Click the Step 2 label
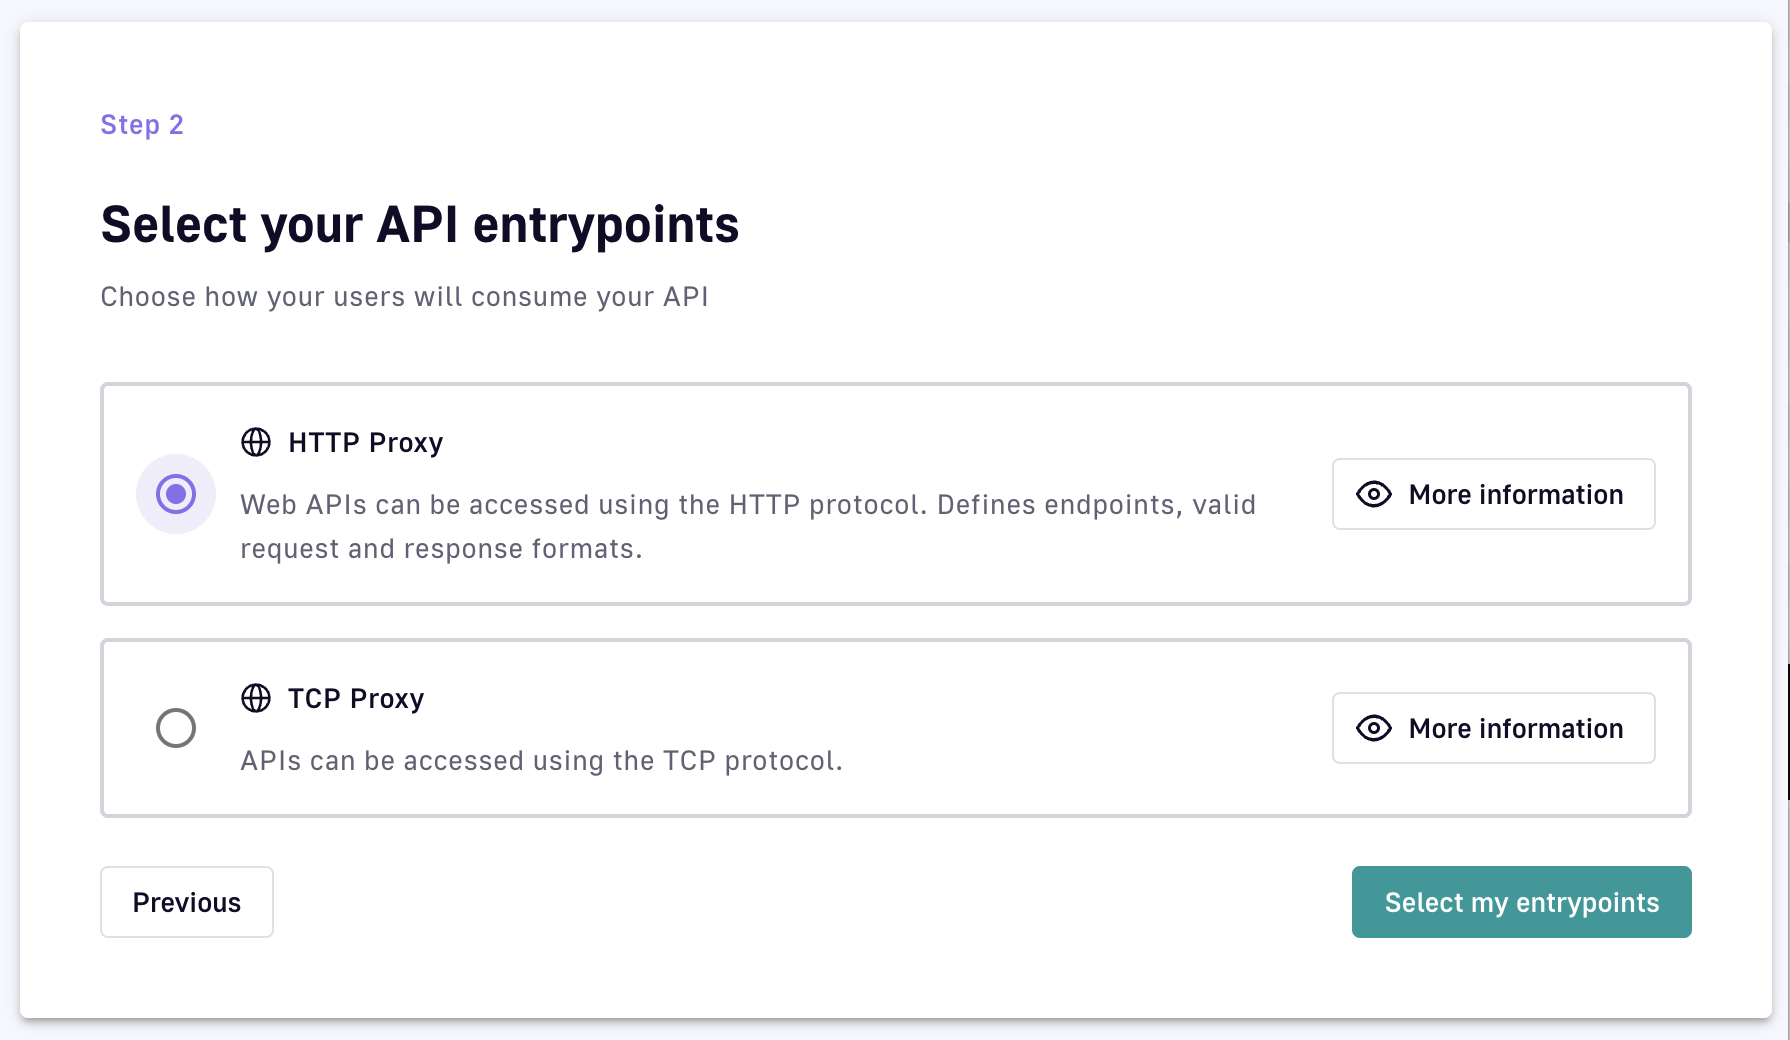The height and width of the screenshot is (1040, 1790). coord(142,125)
